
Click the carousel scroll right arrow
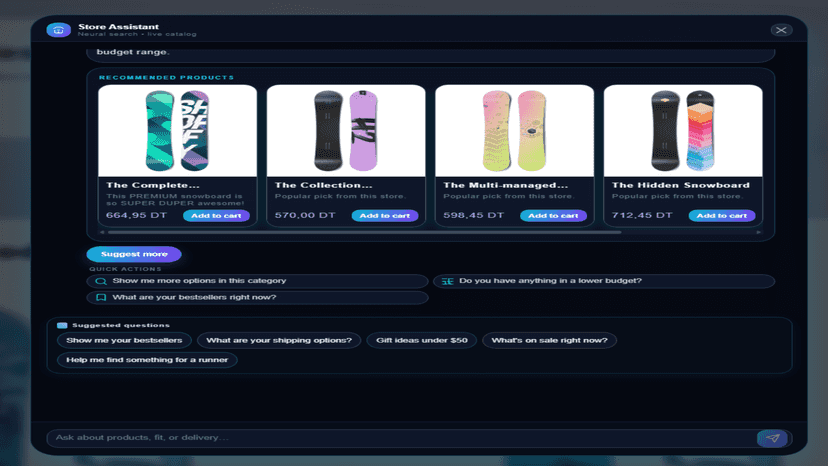click(x=758, y=232)
